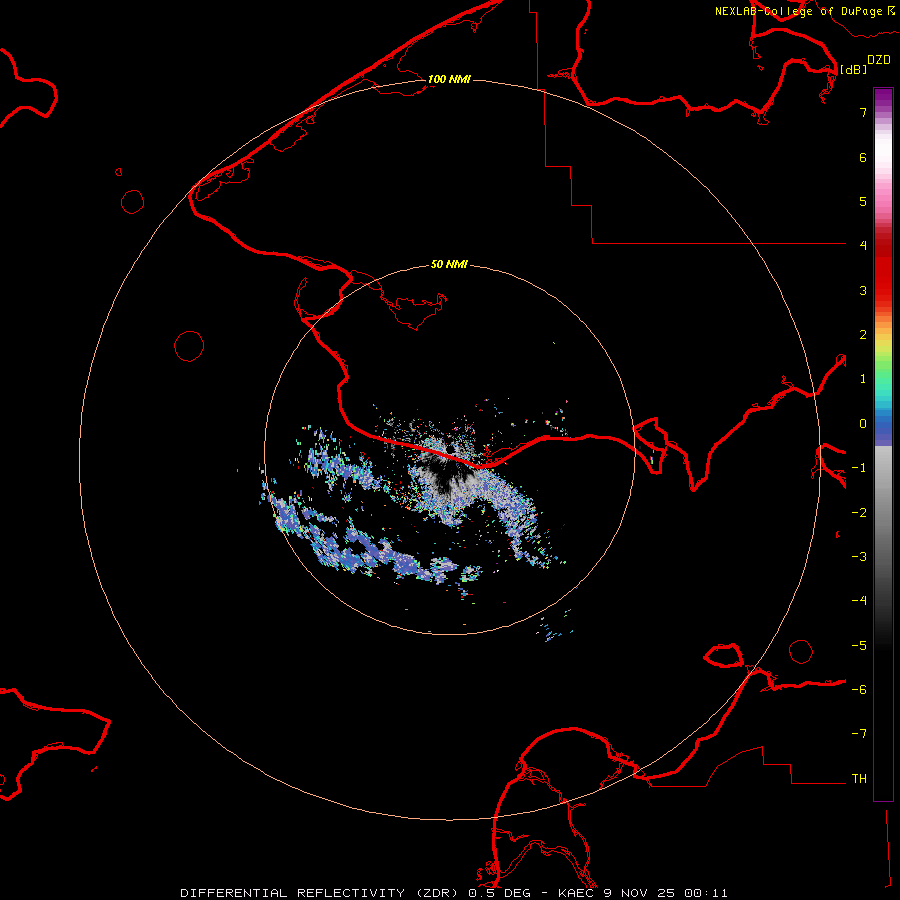Click the small red circle marker inside the 100 NMI ring
Image resolution: width=900 pixels, height=900 pixels.
click(x=189, y=346)
